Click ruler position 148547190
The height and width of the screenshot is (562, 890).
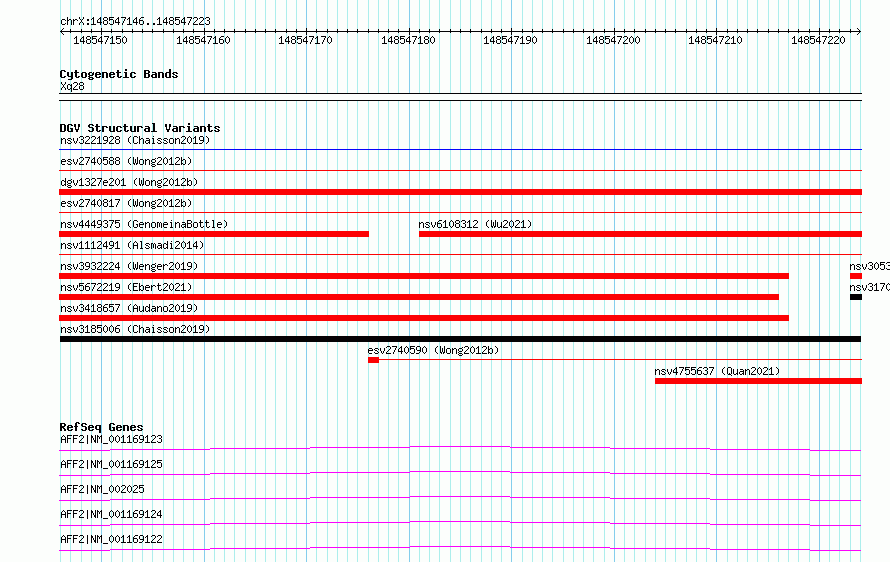pos(510,40)
